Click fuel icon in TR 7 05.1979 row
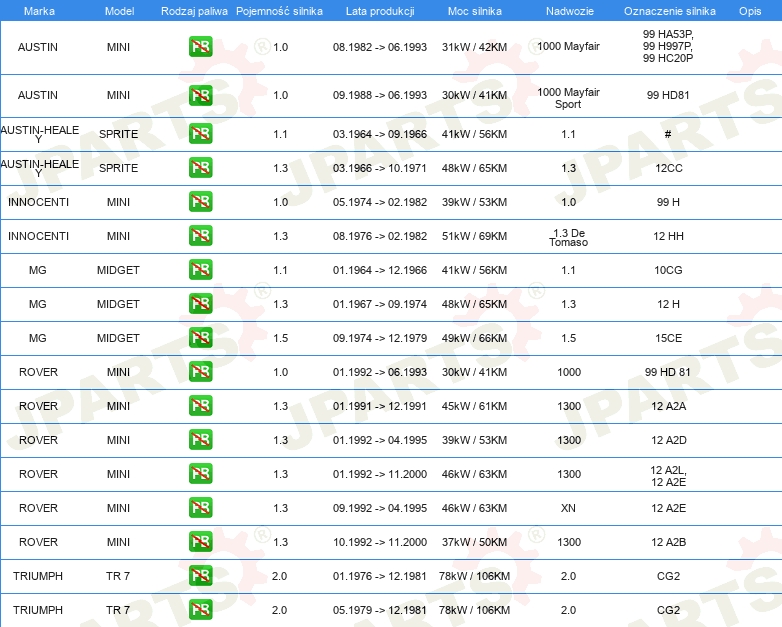The image size is (782, 627). (200, 610)
